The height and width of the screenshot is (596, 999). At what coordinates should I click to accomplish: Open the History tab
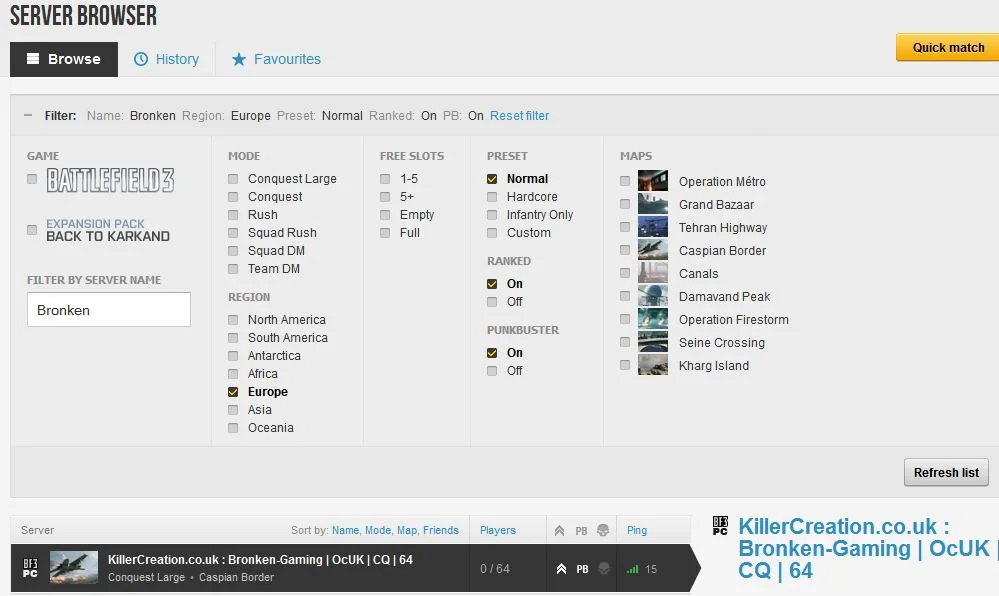pos(166,59)
